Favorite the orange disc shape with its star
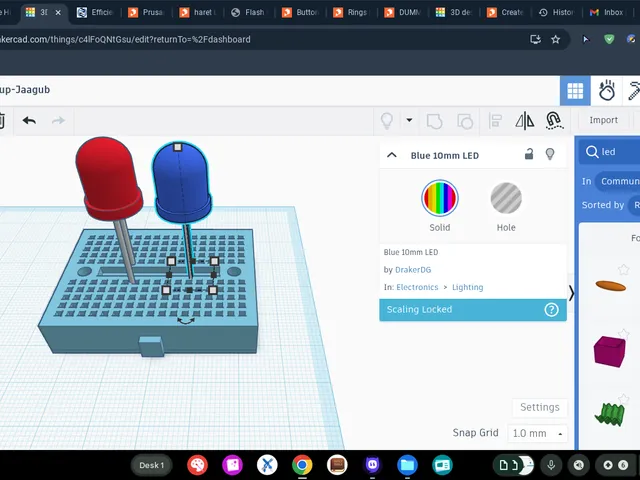The width and height of the screenshot is (640, 480). (623, 269)
